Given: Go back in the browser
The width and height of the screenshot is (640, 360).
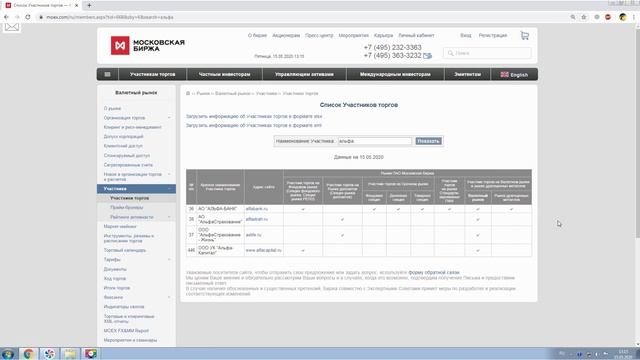Looking at the screenshot, I should point(6,17).
